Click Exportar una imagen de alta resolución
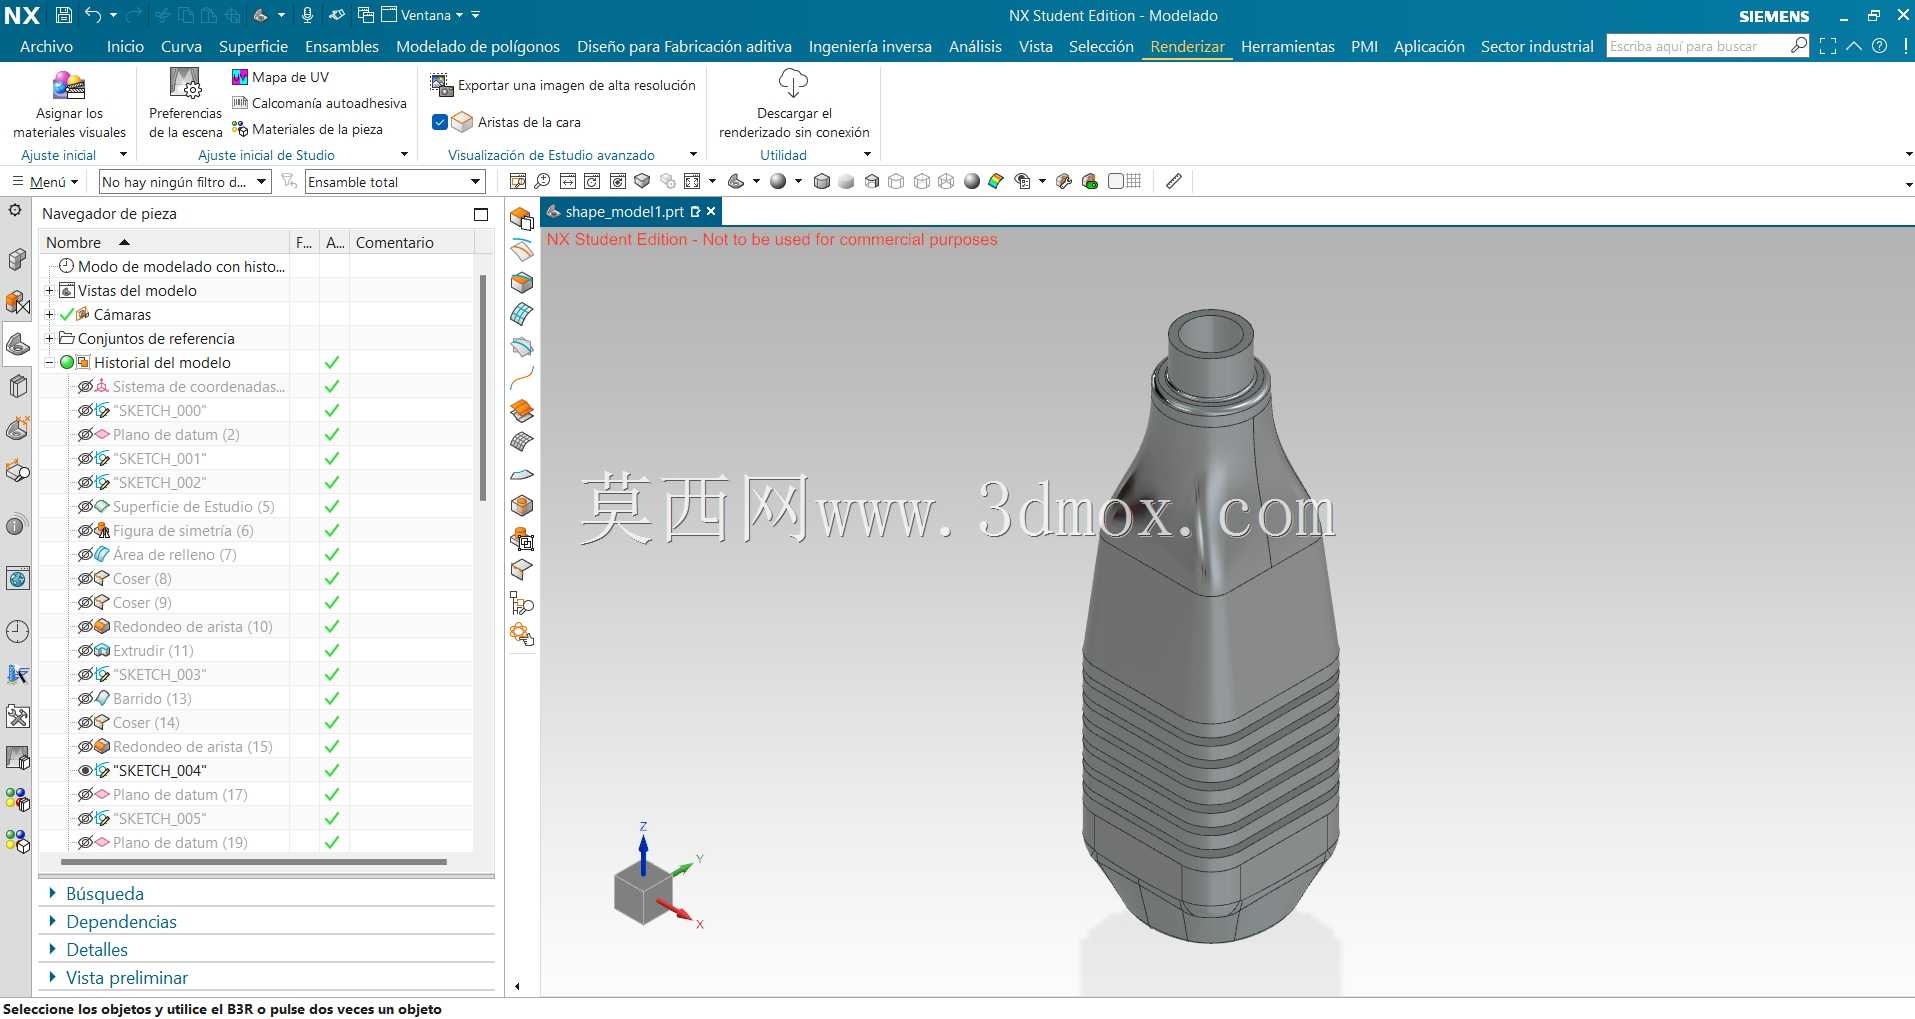Image resolution: width=1915 pixels, height=1019 pixels. 563,85
